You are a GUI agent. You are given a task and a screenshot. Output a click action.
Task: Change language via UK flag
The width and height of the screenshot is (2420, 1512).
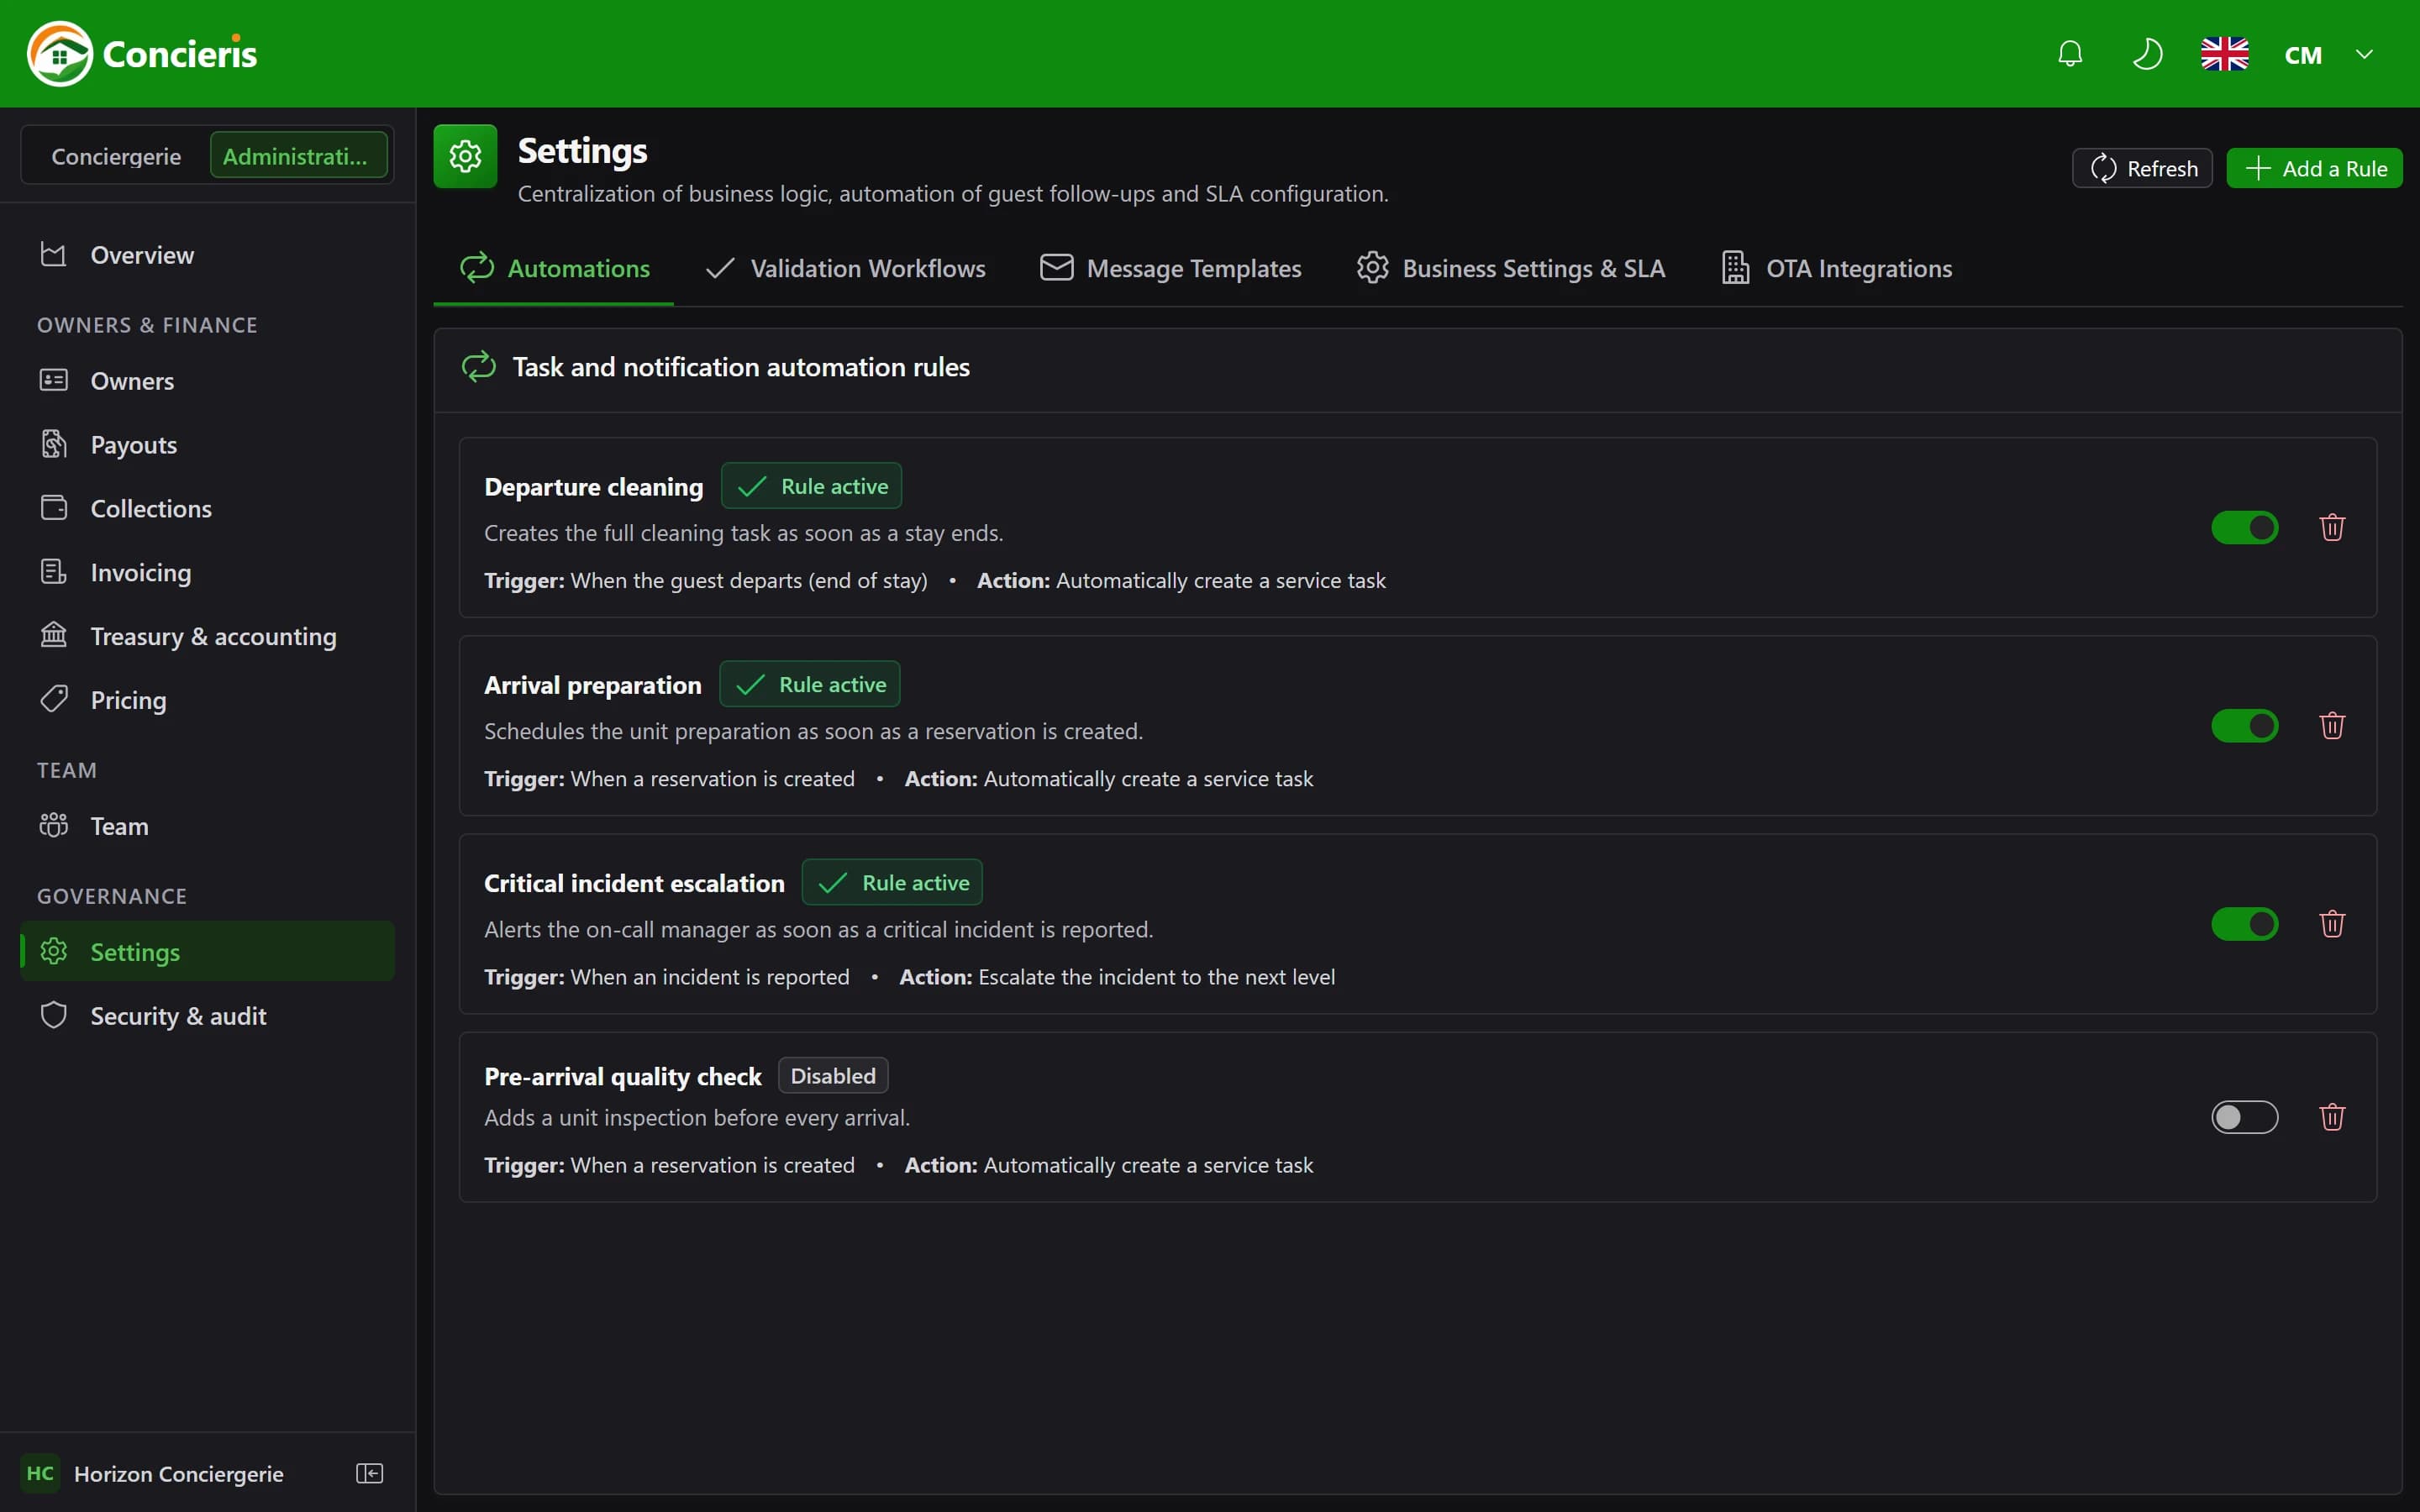tap(2224, 54)
